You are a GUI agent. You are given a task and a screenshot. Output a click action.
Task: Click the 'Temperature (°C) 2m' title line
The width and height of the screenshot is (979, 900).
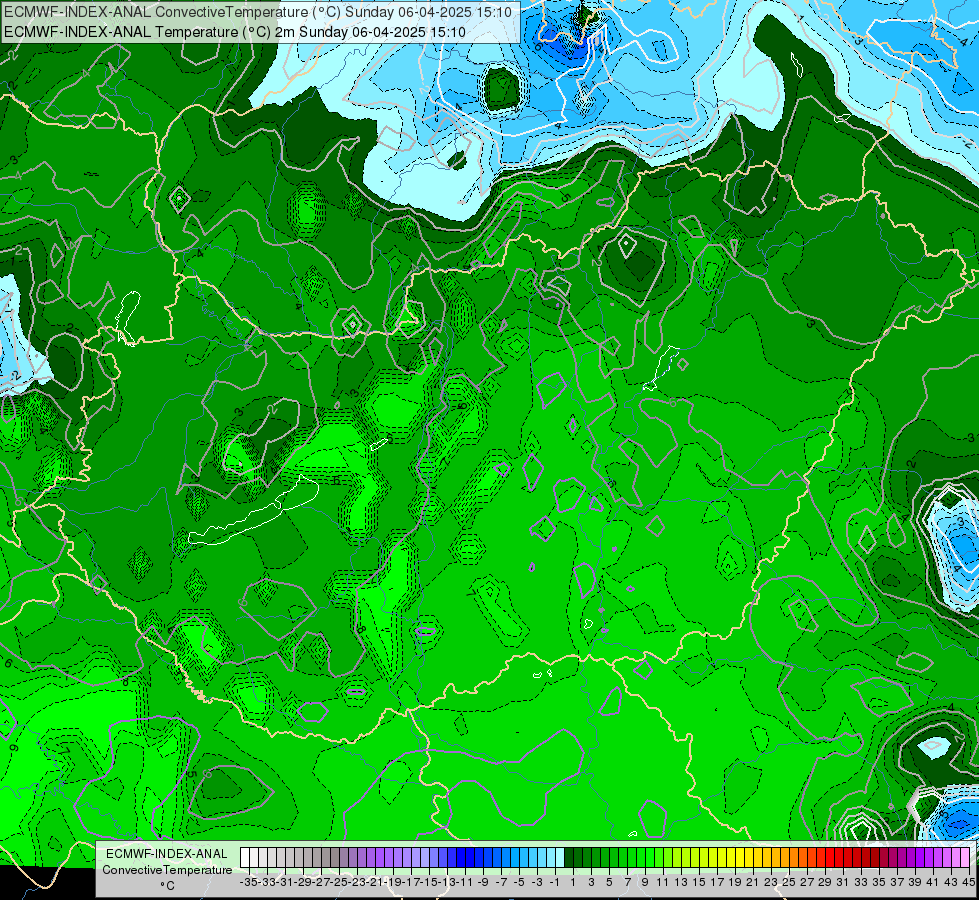[x=234, y=32]
